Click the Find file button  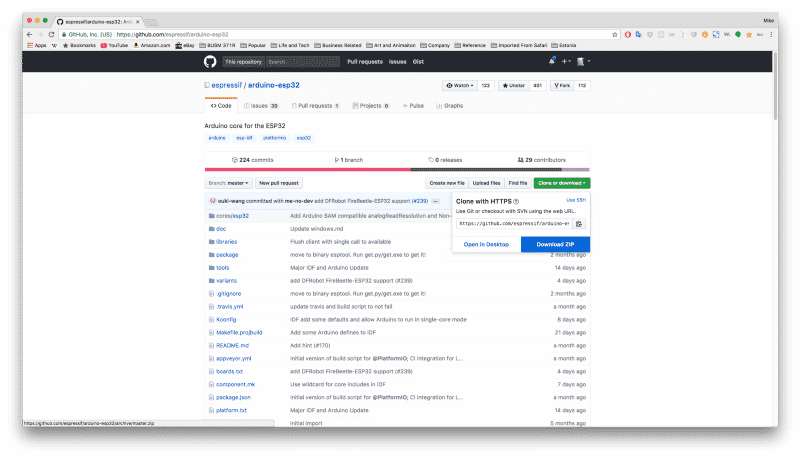(517, 183)
